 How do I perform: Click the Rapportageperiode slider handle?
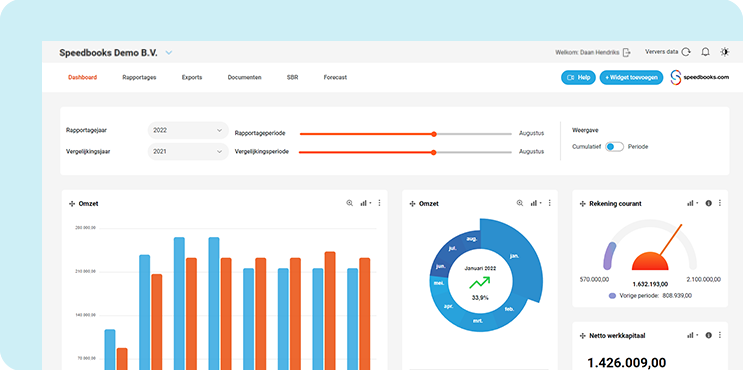click(x=434, y=134)
